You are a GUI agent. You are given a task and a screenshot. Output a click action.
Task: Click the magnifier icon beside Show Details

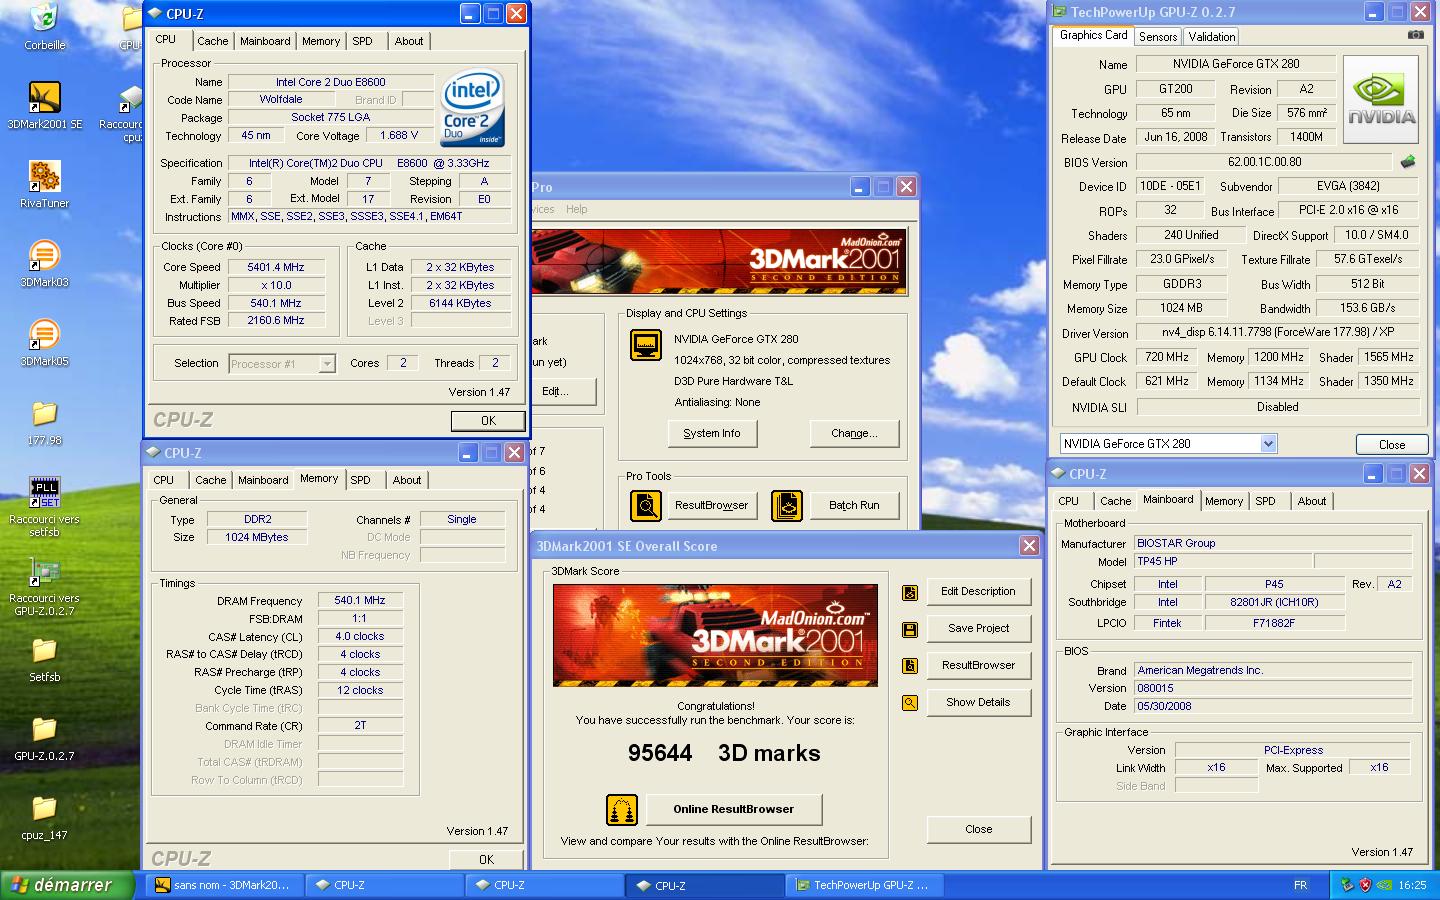tap(910, 703)
